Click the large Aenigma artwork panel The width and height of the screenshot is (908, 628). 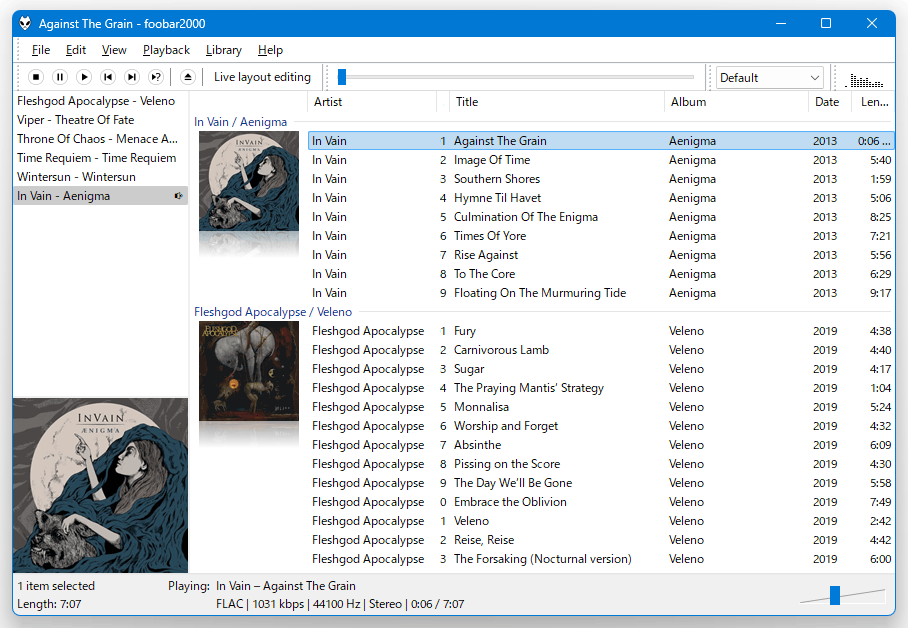[x=101, y=485]
